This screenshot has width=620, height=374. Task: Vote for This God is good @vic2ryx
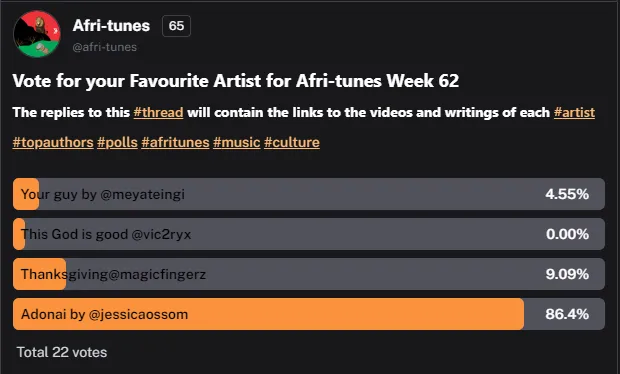309,234
